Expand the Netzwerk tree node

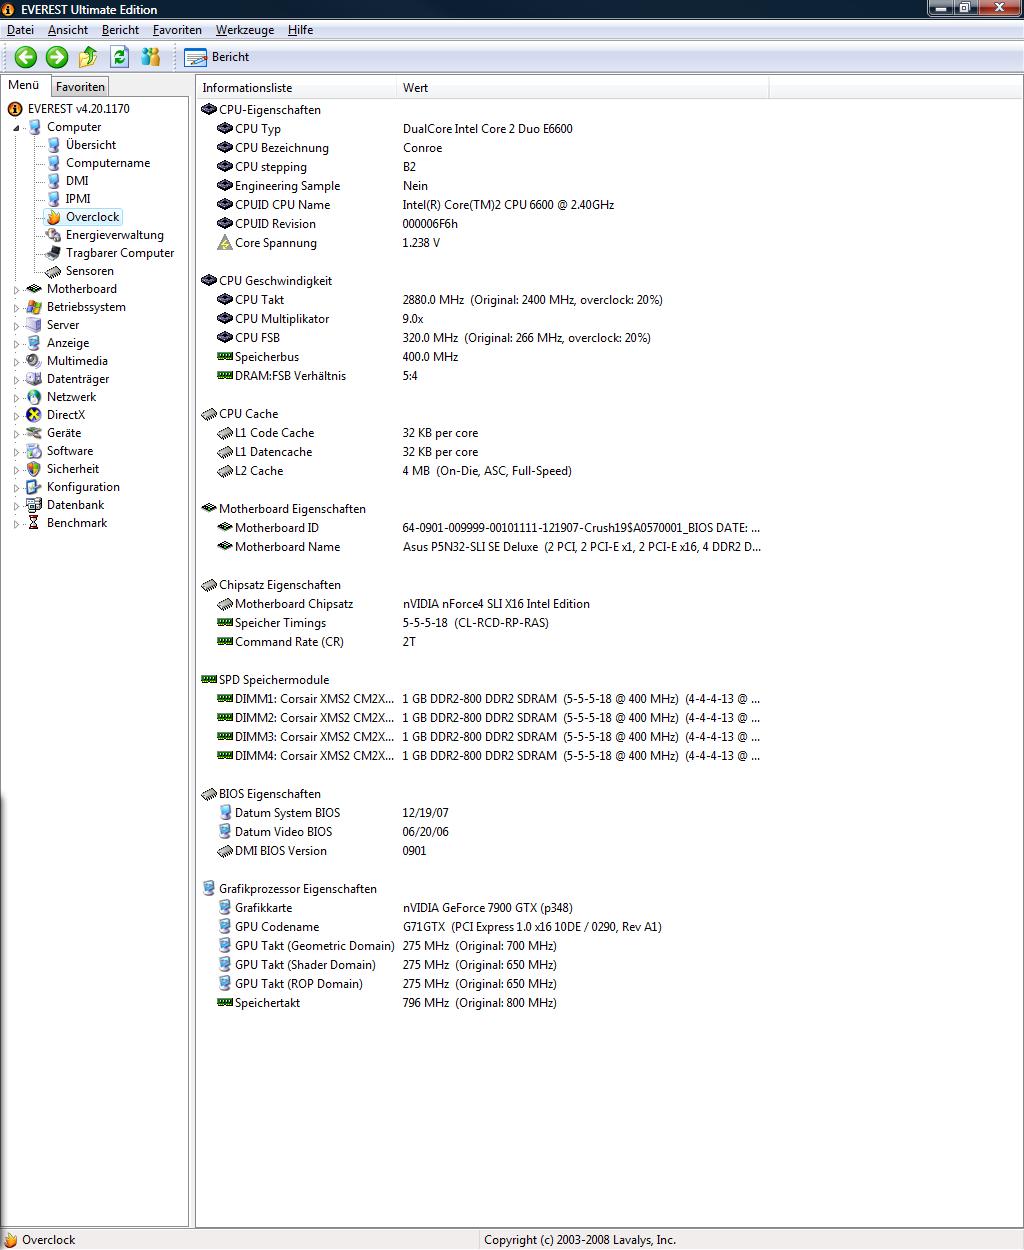coord(16,398)
